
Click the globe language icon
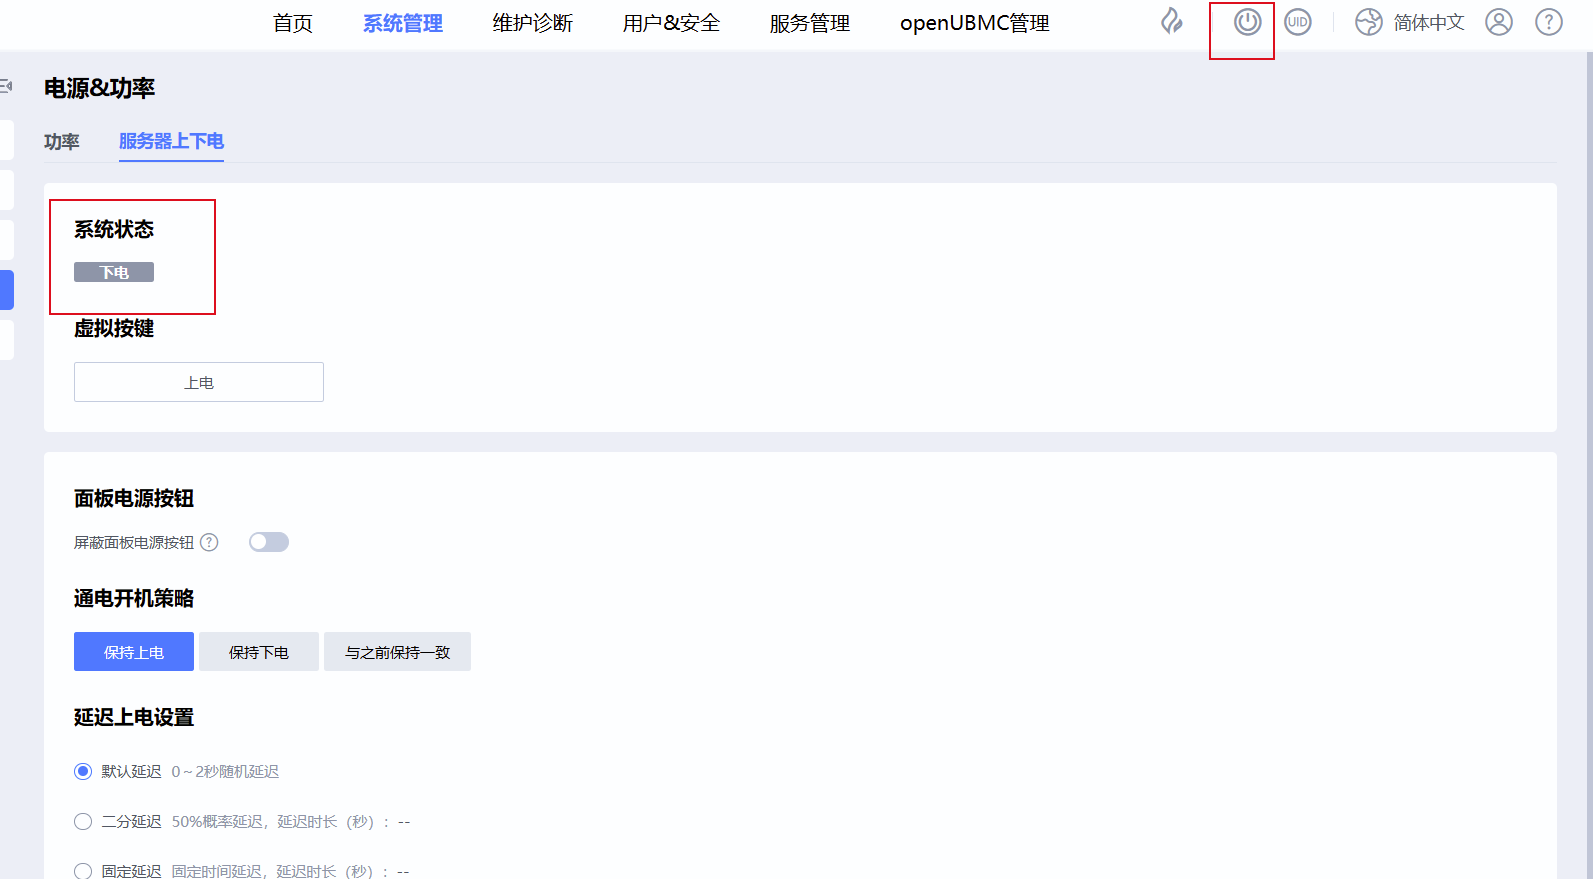[x=1368, y=22]
